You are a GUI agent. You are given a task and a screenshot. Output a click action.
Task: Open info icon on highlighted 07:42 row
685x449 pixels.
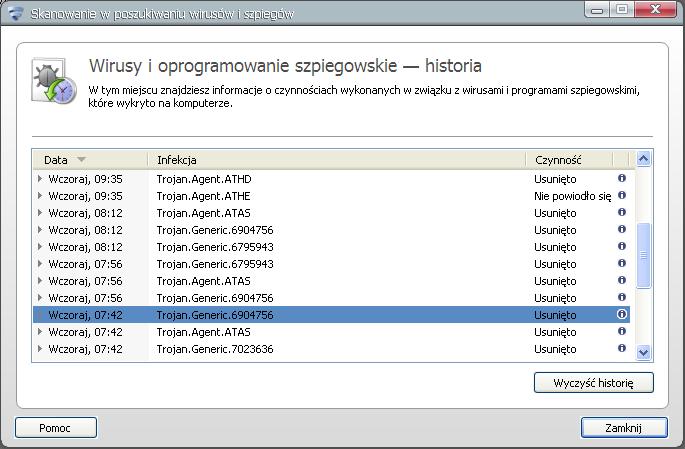tap(622, 314)
